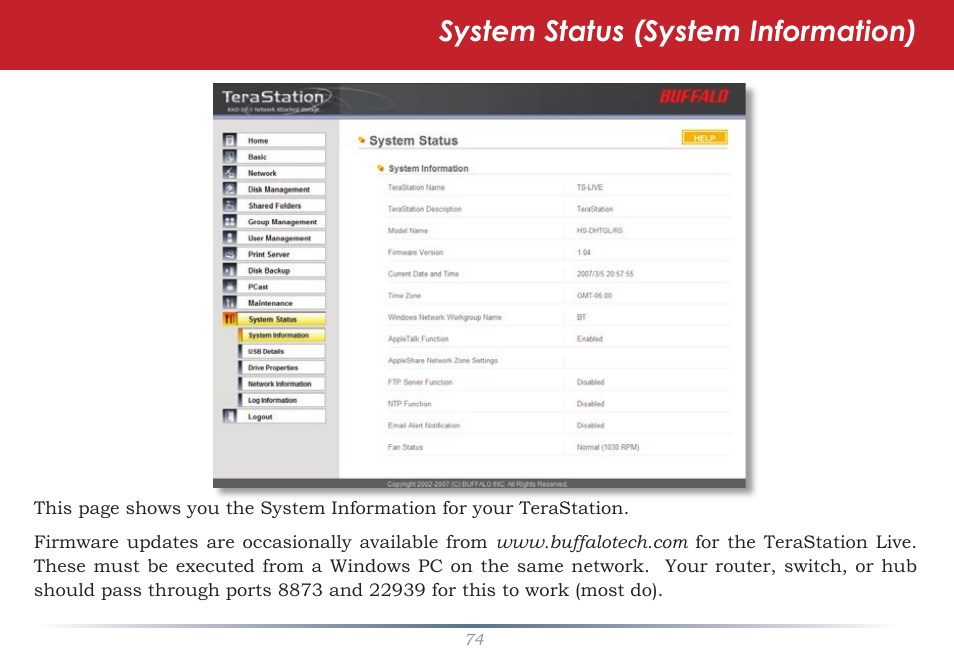Open PCast menu entry
The width and height of the screenshot is (954, 661).
[281, 287]
